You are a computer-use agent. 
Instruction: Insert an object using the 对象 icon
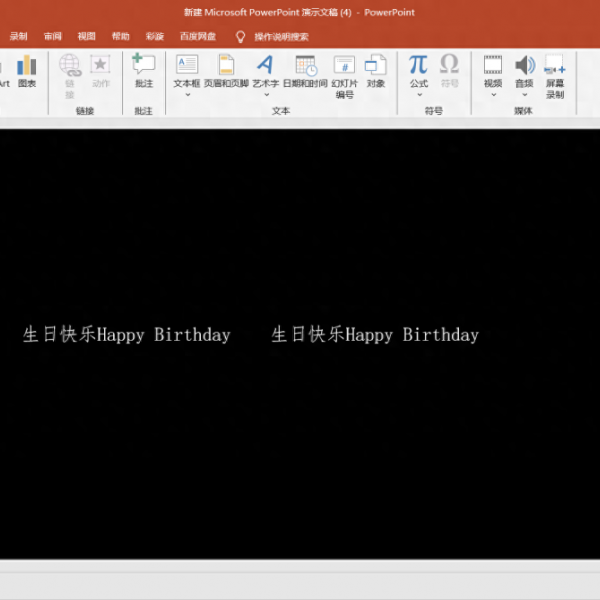click(x=375, y=70)
